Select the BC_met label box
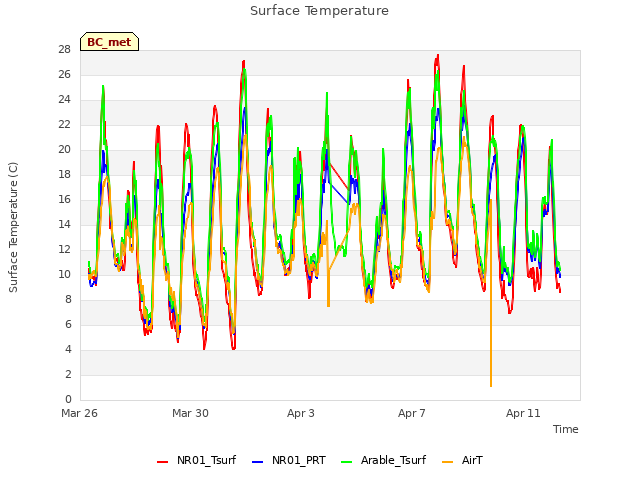The width and height of the screenshot is (640, 480). [x=109, y=42]
